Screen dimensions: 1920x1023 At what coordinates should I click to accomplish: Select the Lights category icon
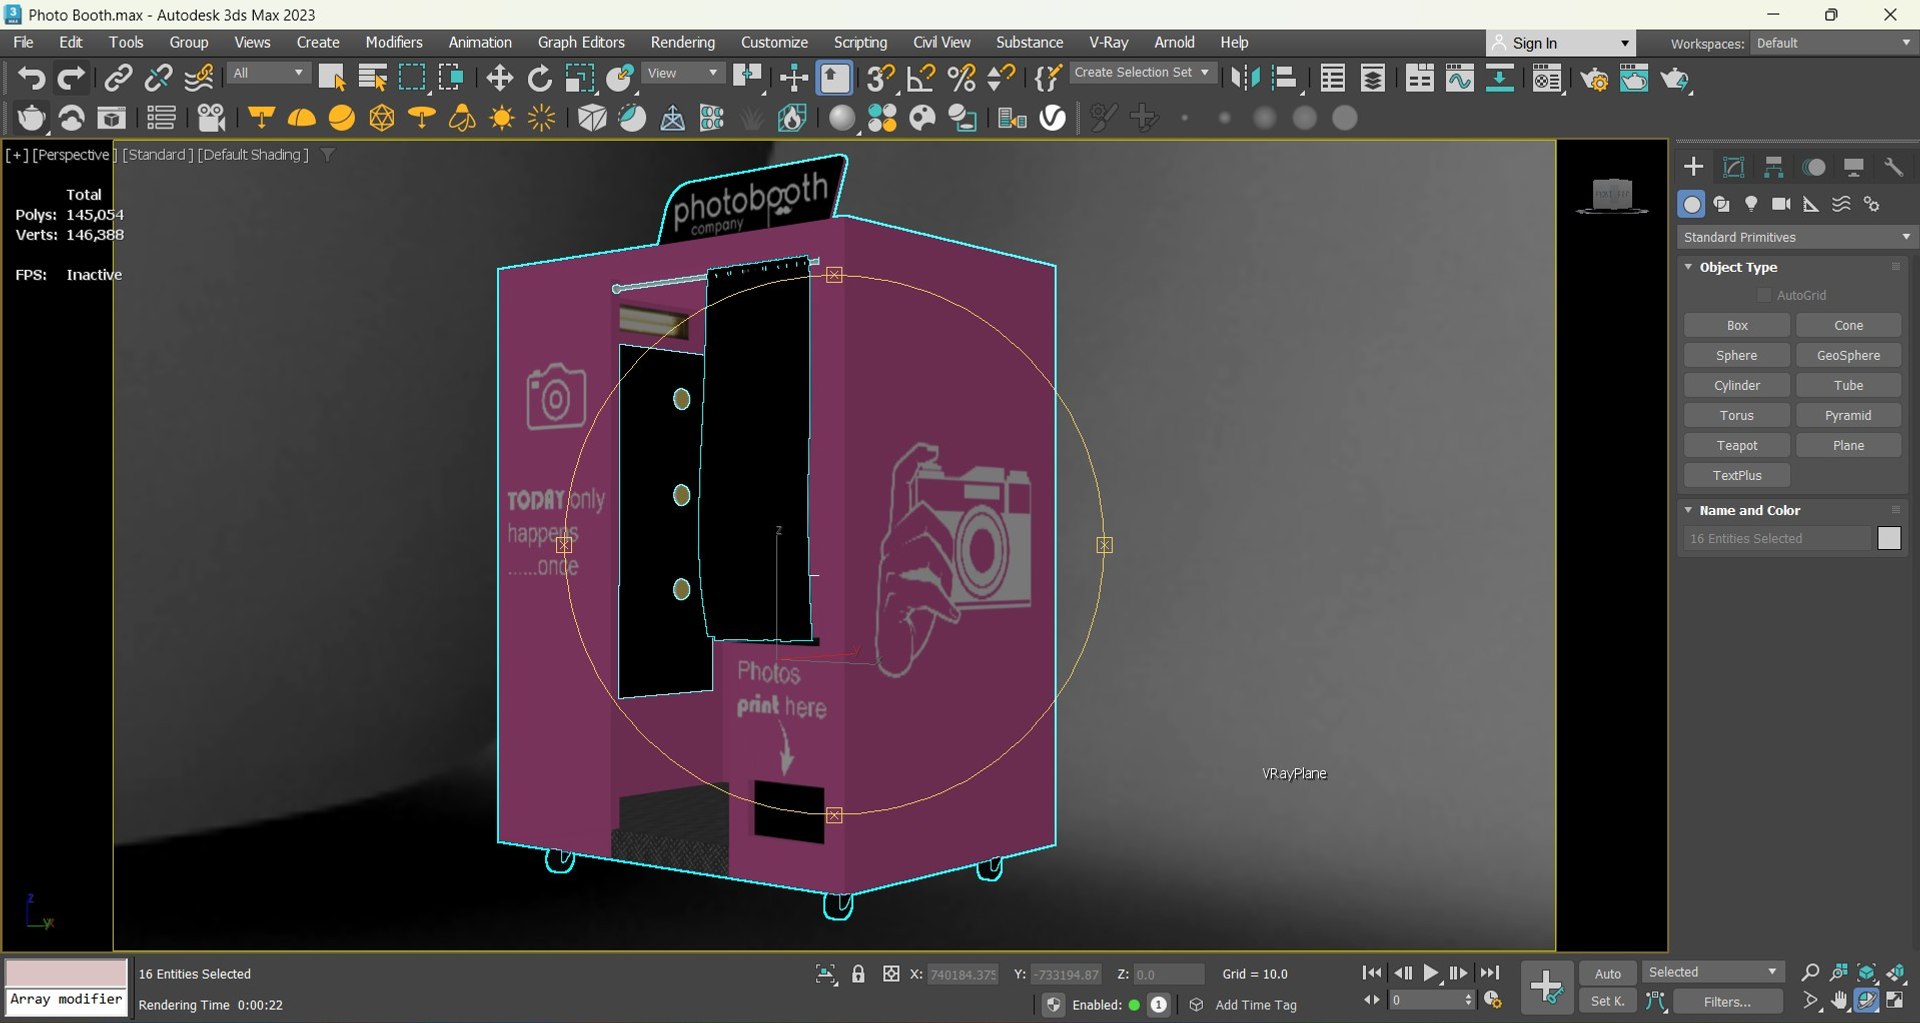click(x=1751, y=204)
